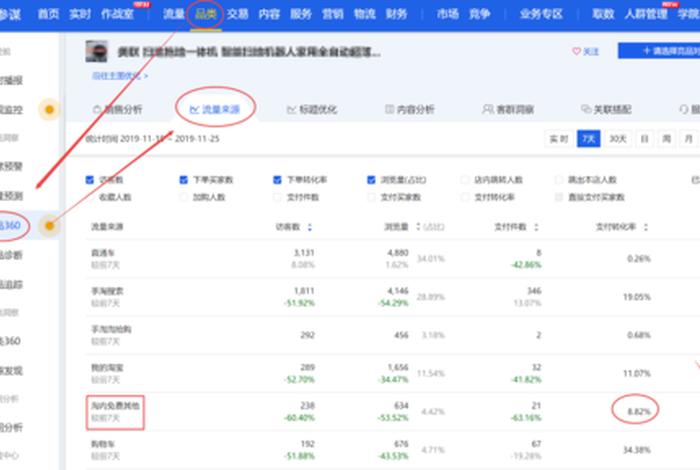
Task: Open the highlighted 360 sidebar item
Action: tap(11, 225)
